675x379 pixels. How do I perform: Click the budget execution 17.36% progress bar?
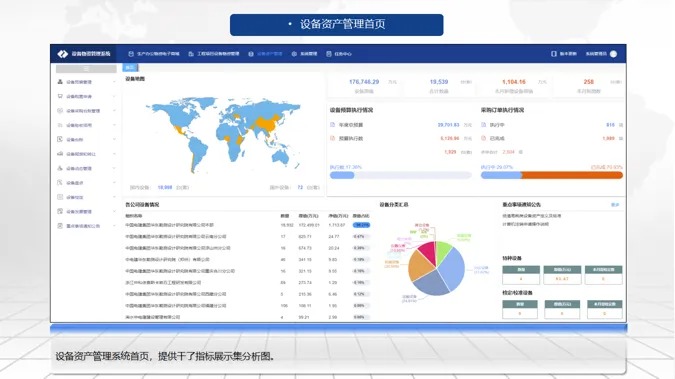point(400,175)
